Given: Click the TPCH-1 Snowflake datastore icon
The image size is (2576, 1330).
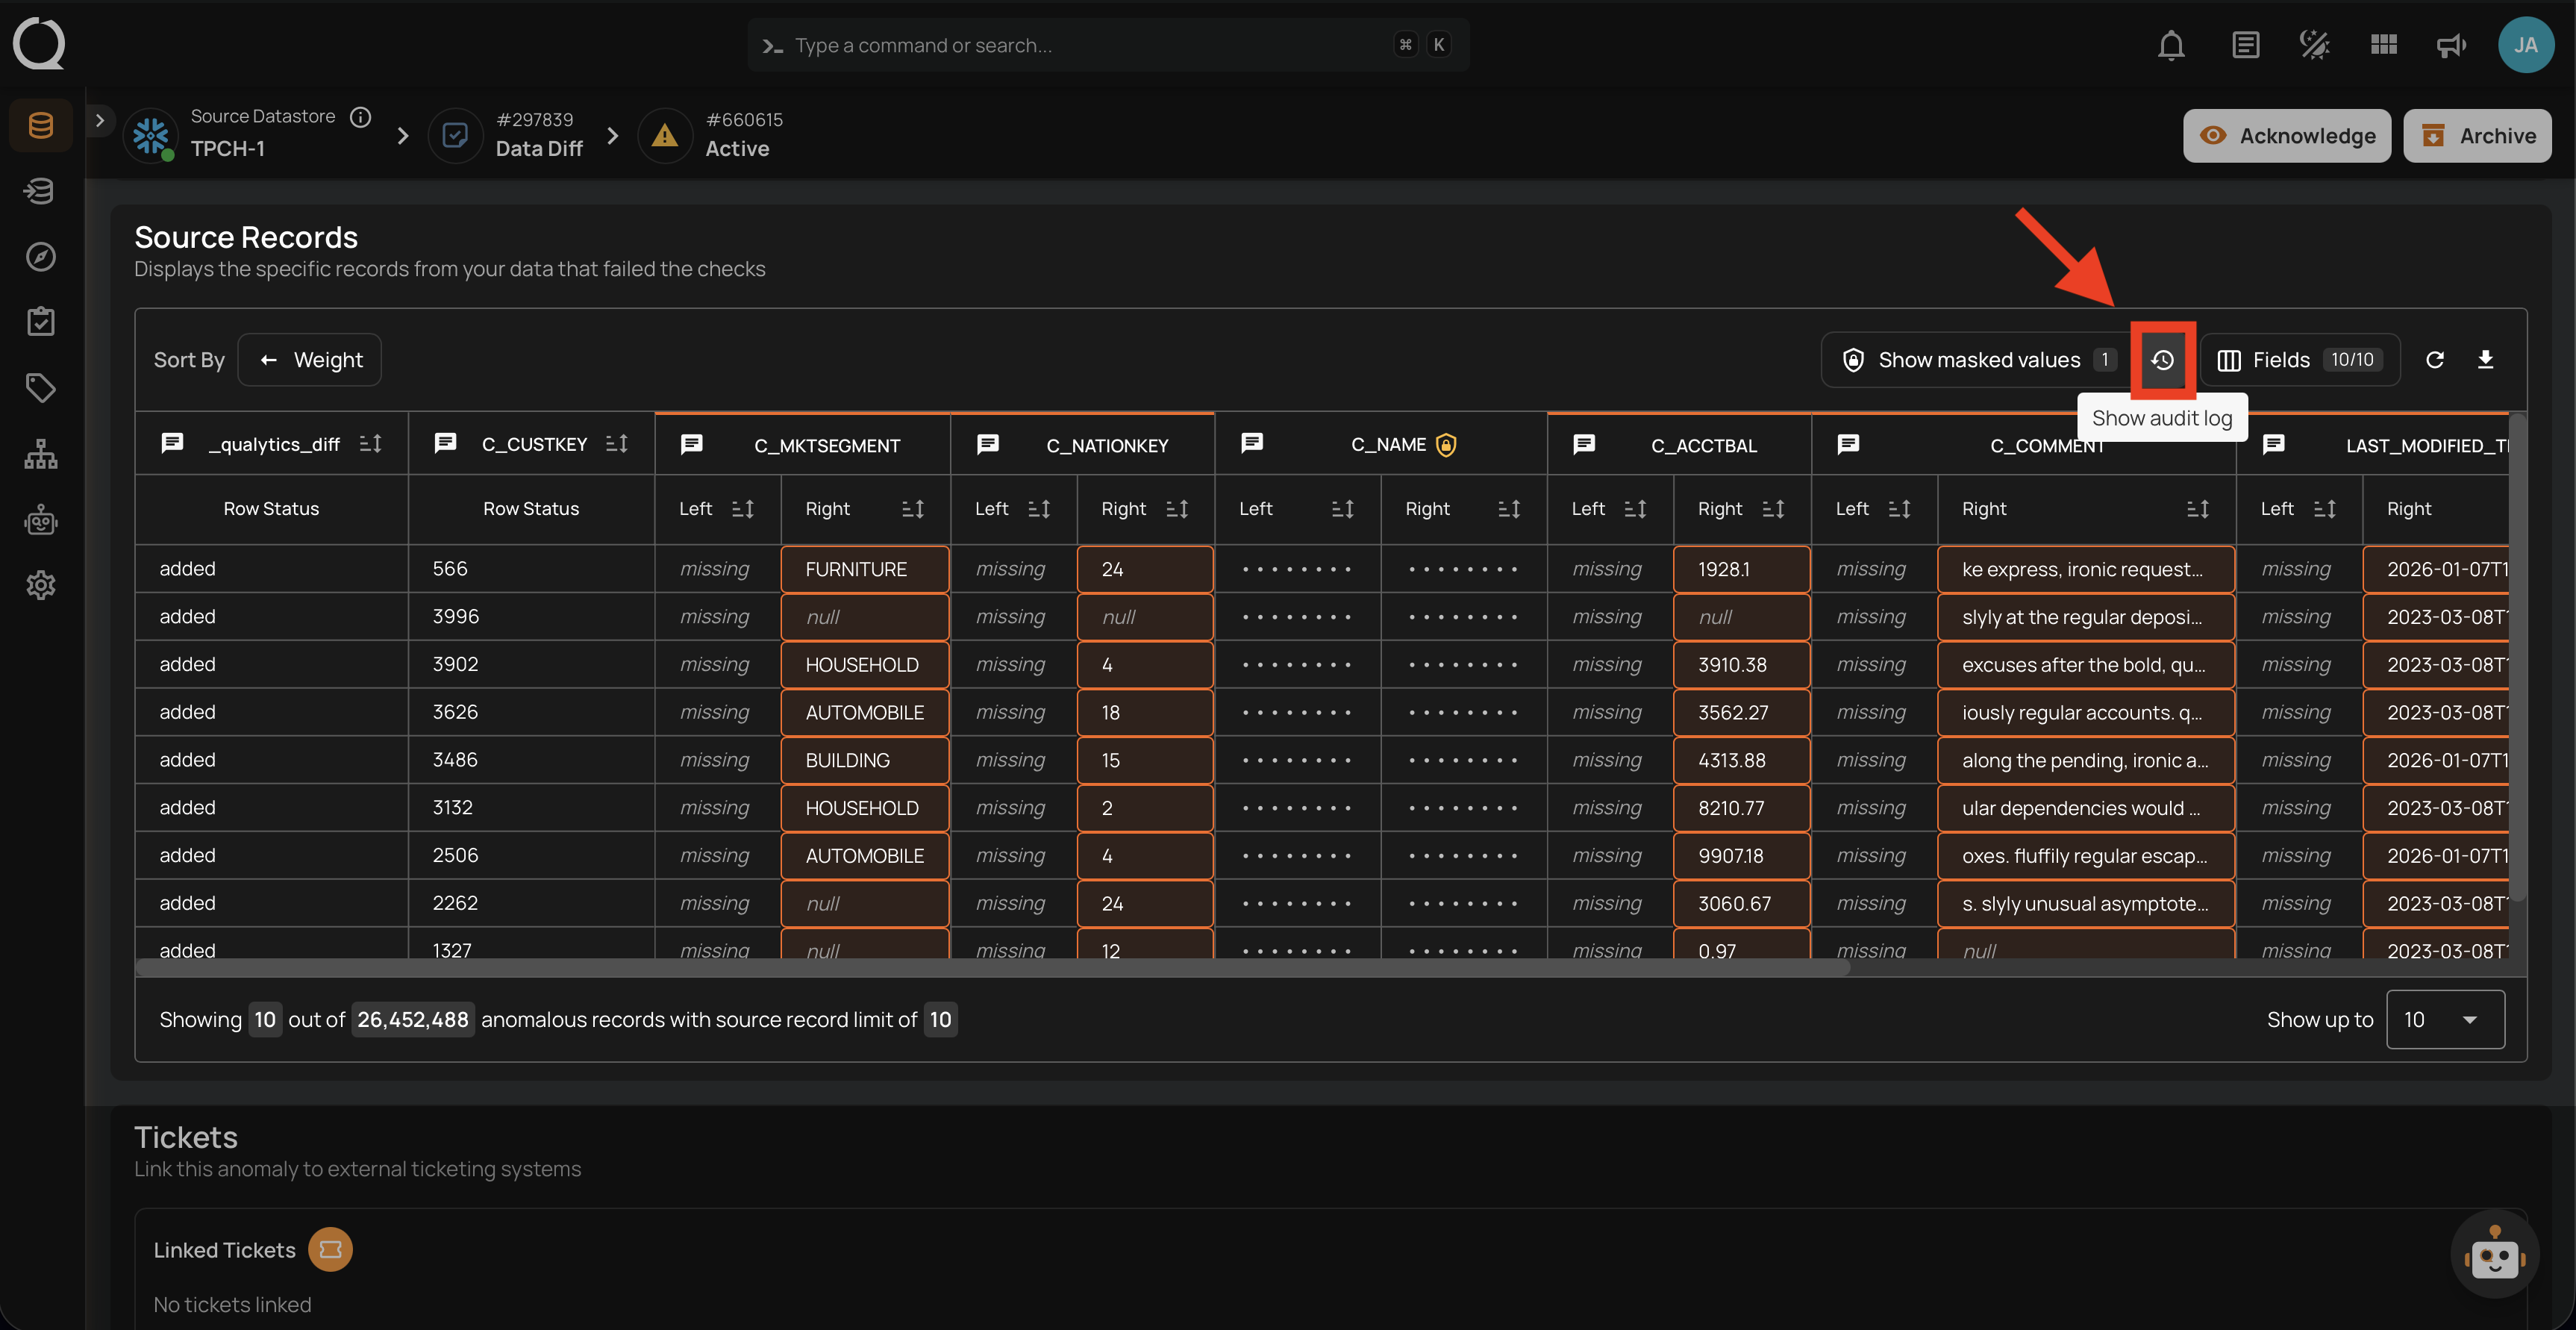Looking at the screenshot, I should pyautogui.click(x=151, y=136).
